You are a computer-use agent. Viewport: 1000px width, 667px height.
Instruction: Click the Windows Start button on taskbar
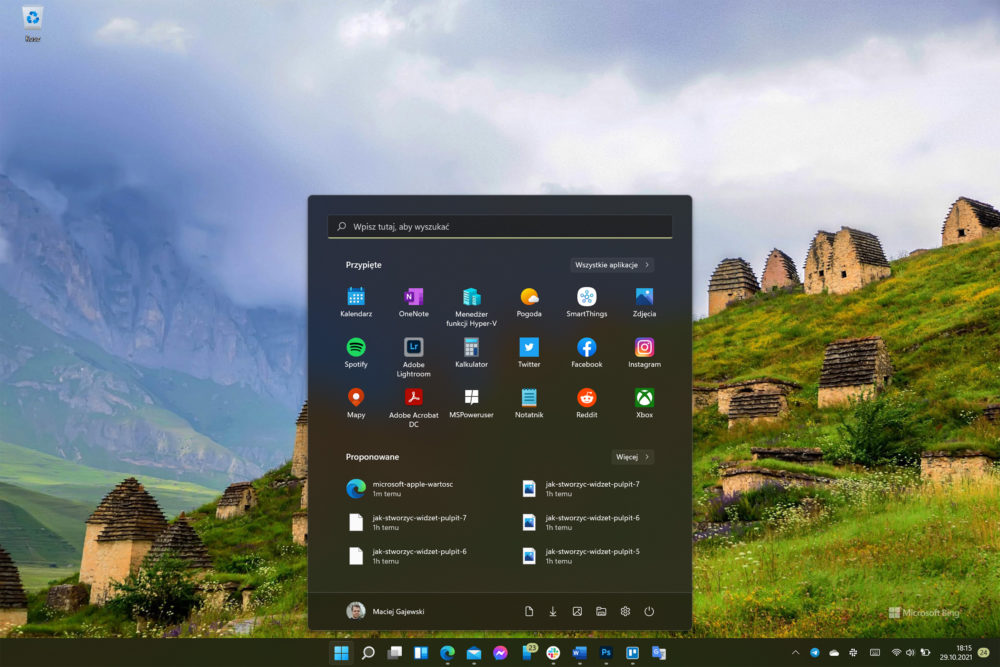coord(341,652)
